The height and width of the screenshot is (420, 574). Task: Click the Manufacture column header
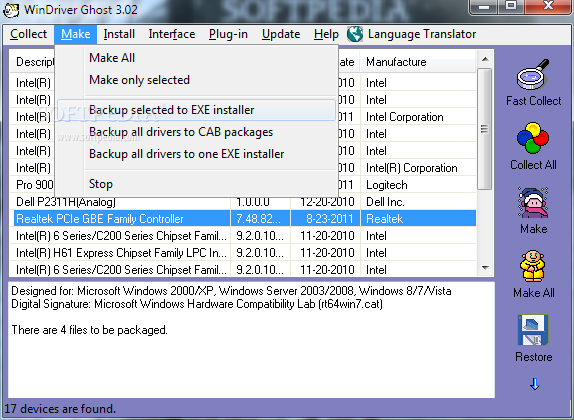(x=418, y=62)
